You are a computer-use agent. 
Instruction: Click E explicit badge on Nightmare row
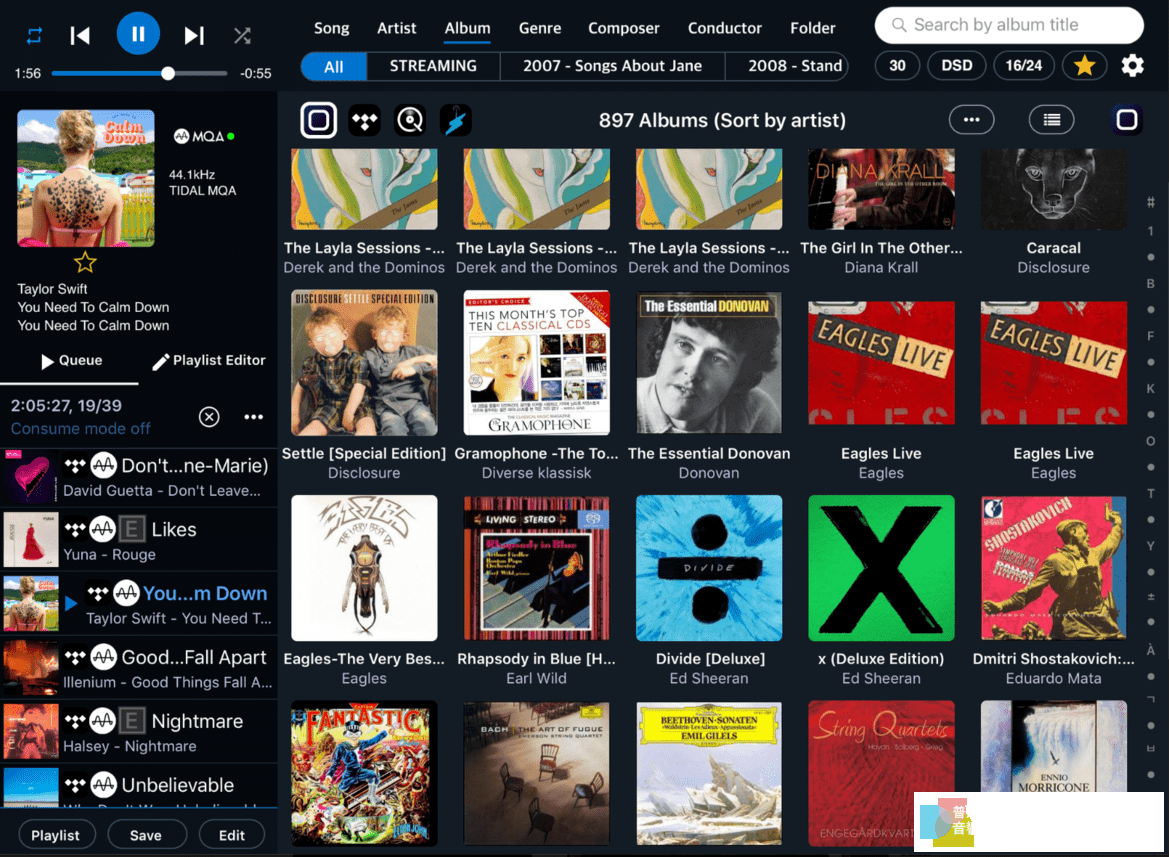[x=131, y=721]
